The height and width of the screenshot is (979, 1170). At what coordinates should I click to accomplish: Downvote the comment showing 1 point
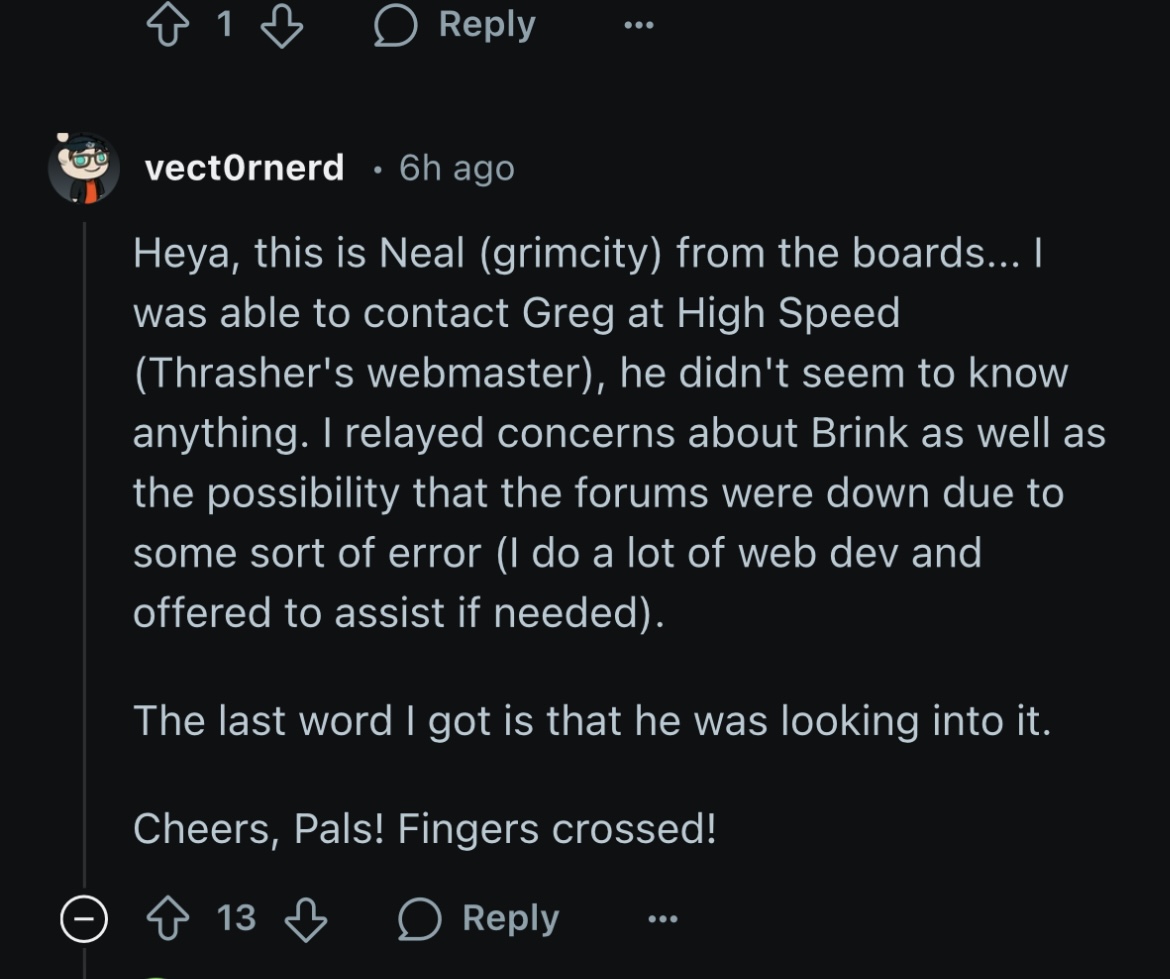click(281, 27)
